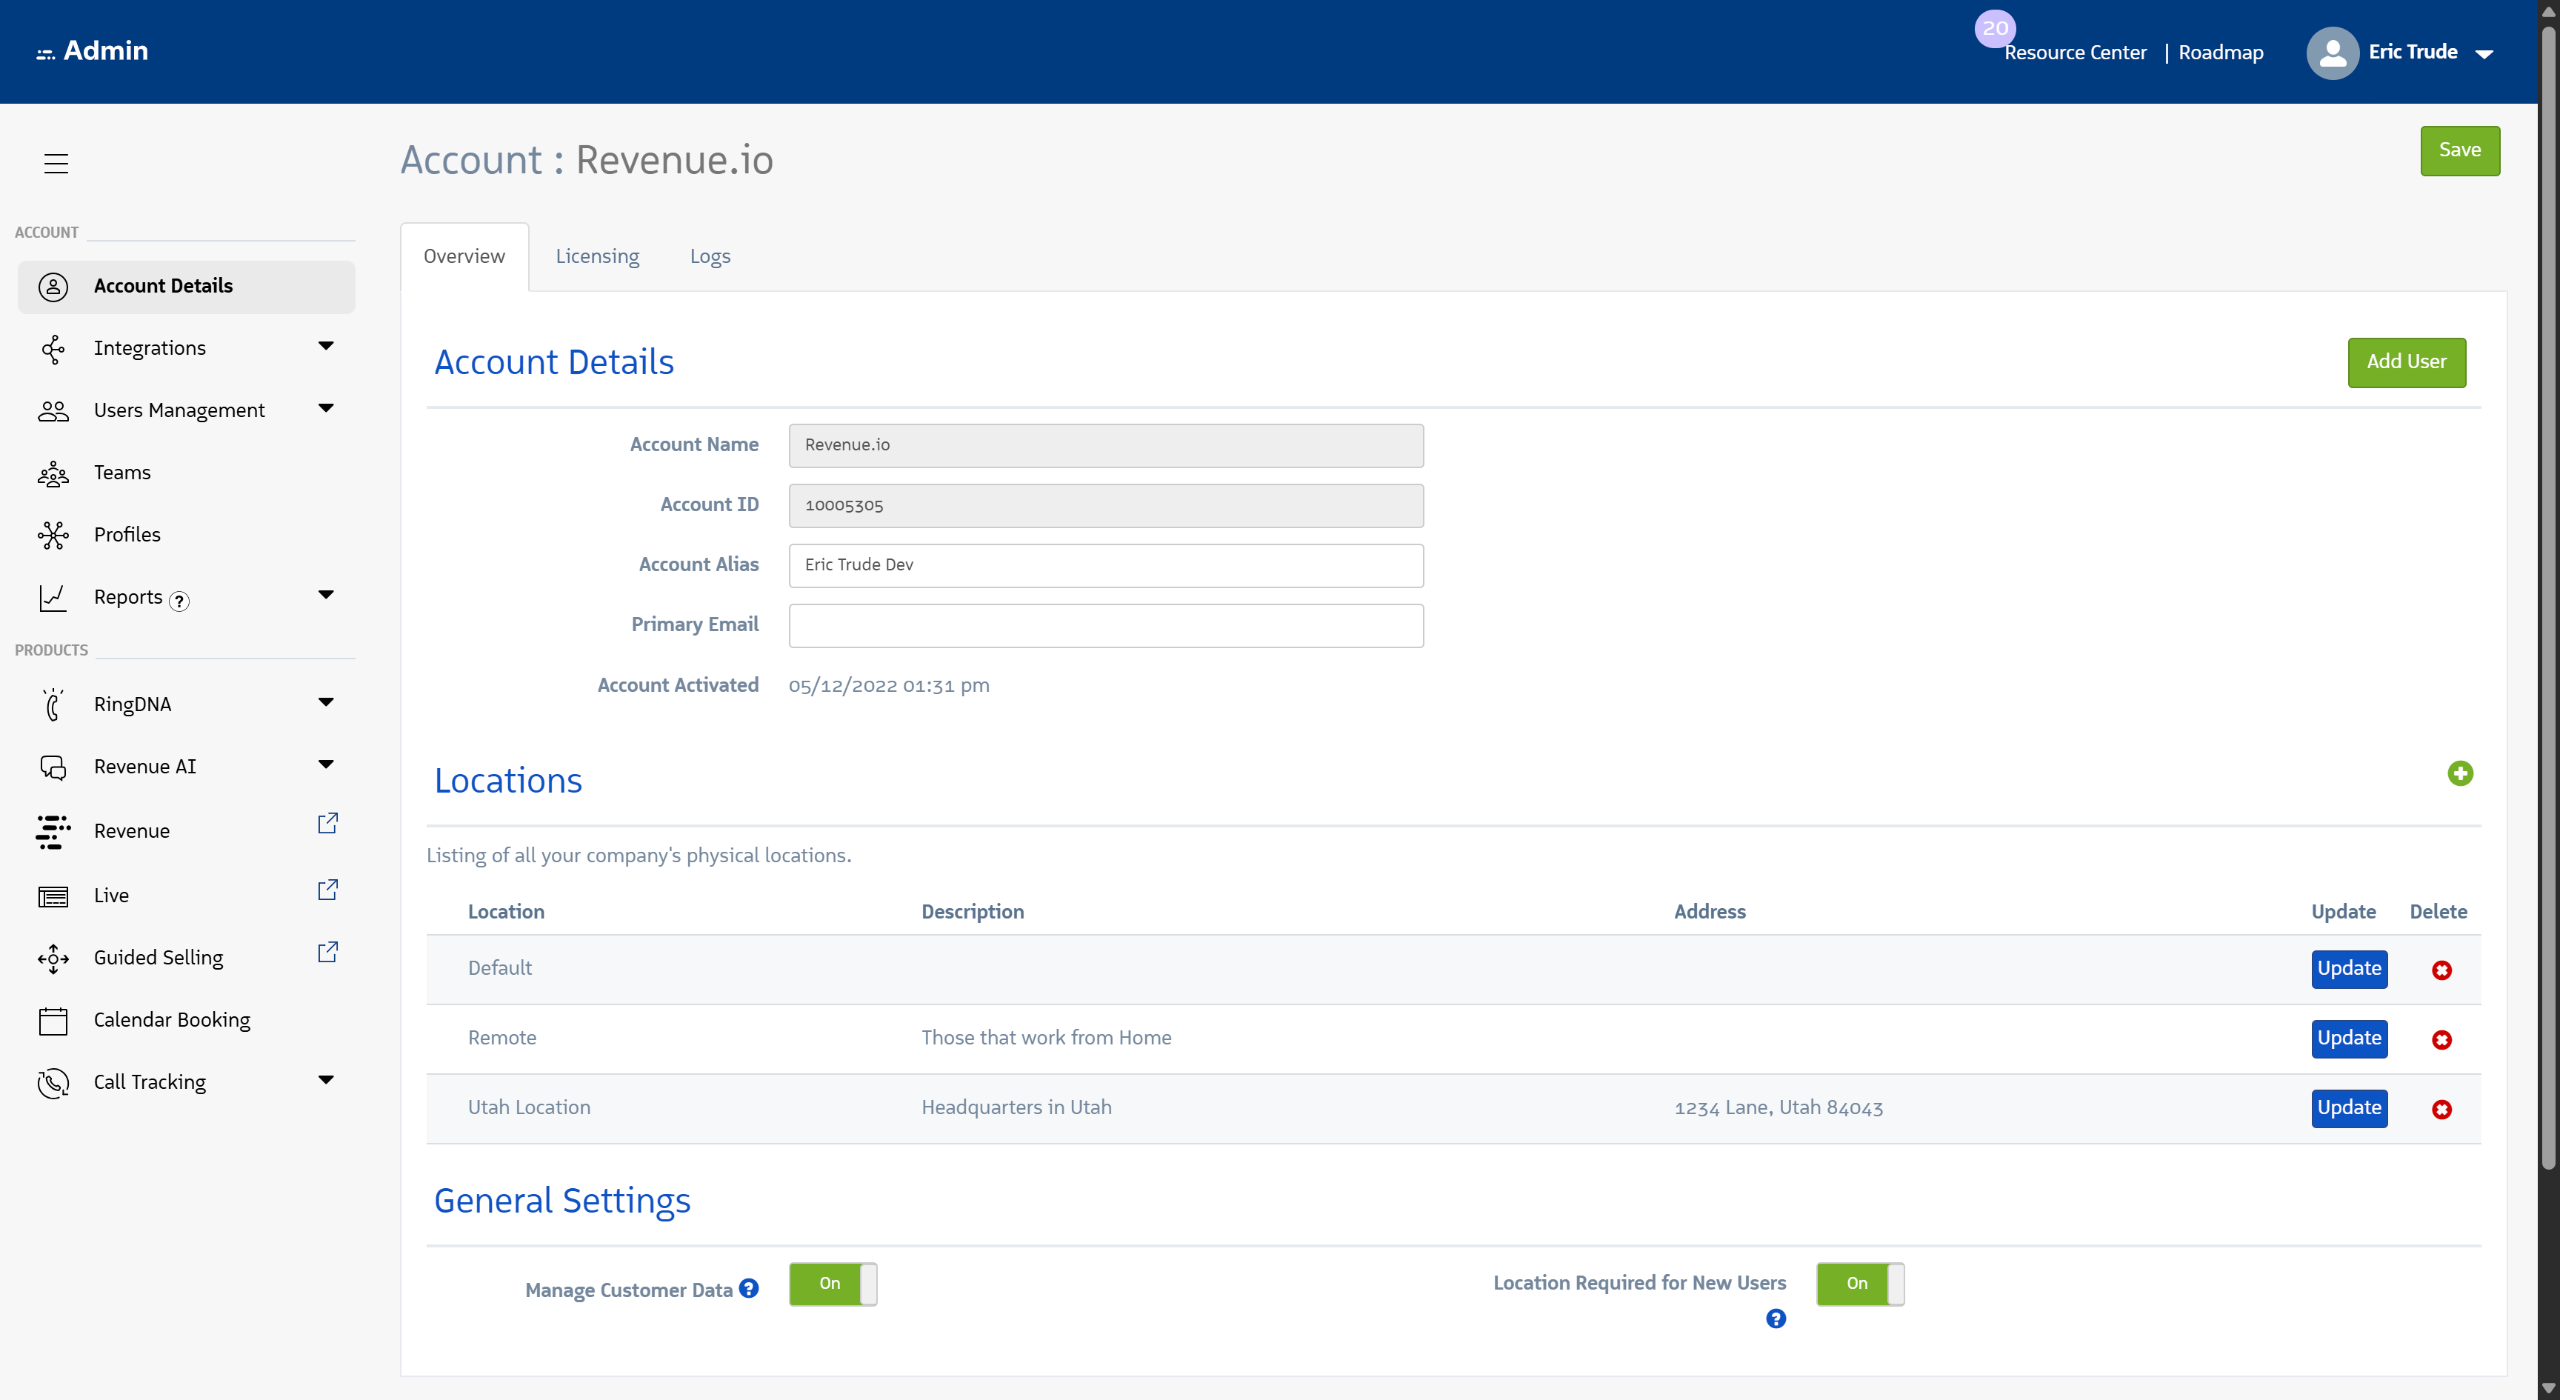Expand the RingDNA product menu

click(325, 703)
